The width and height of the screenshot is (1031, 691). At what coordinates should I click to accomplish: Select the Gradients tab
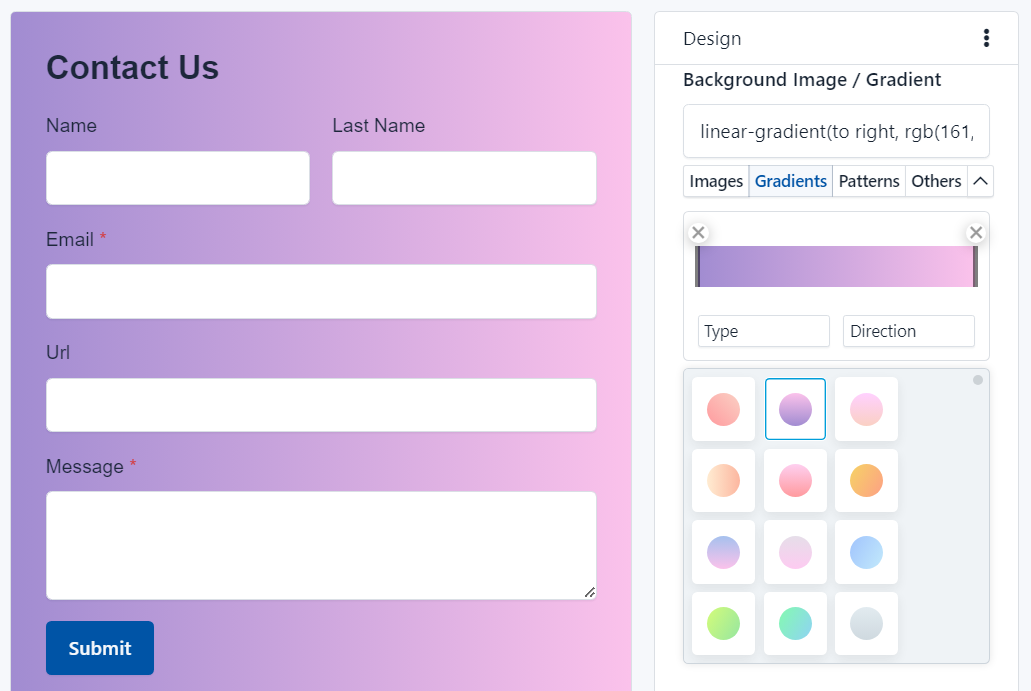[x=791, y=181]
